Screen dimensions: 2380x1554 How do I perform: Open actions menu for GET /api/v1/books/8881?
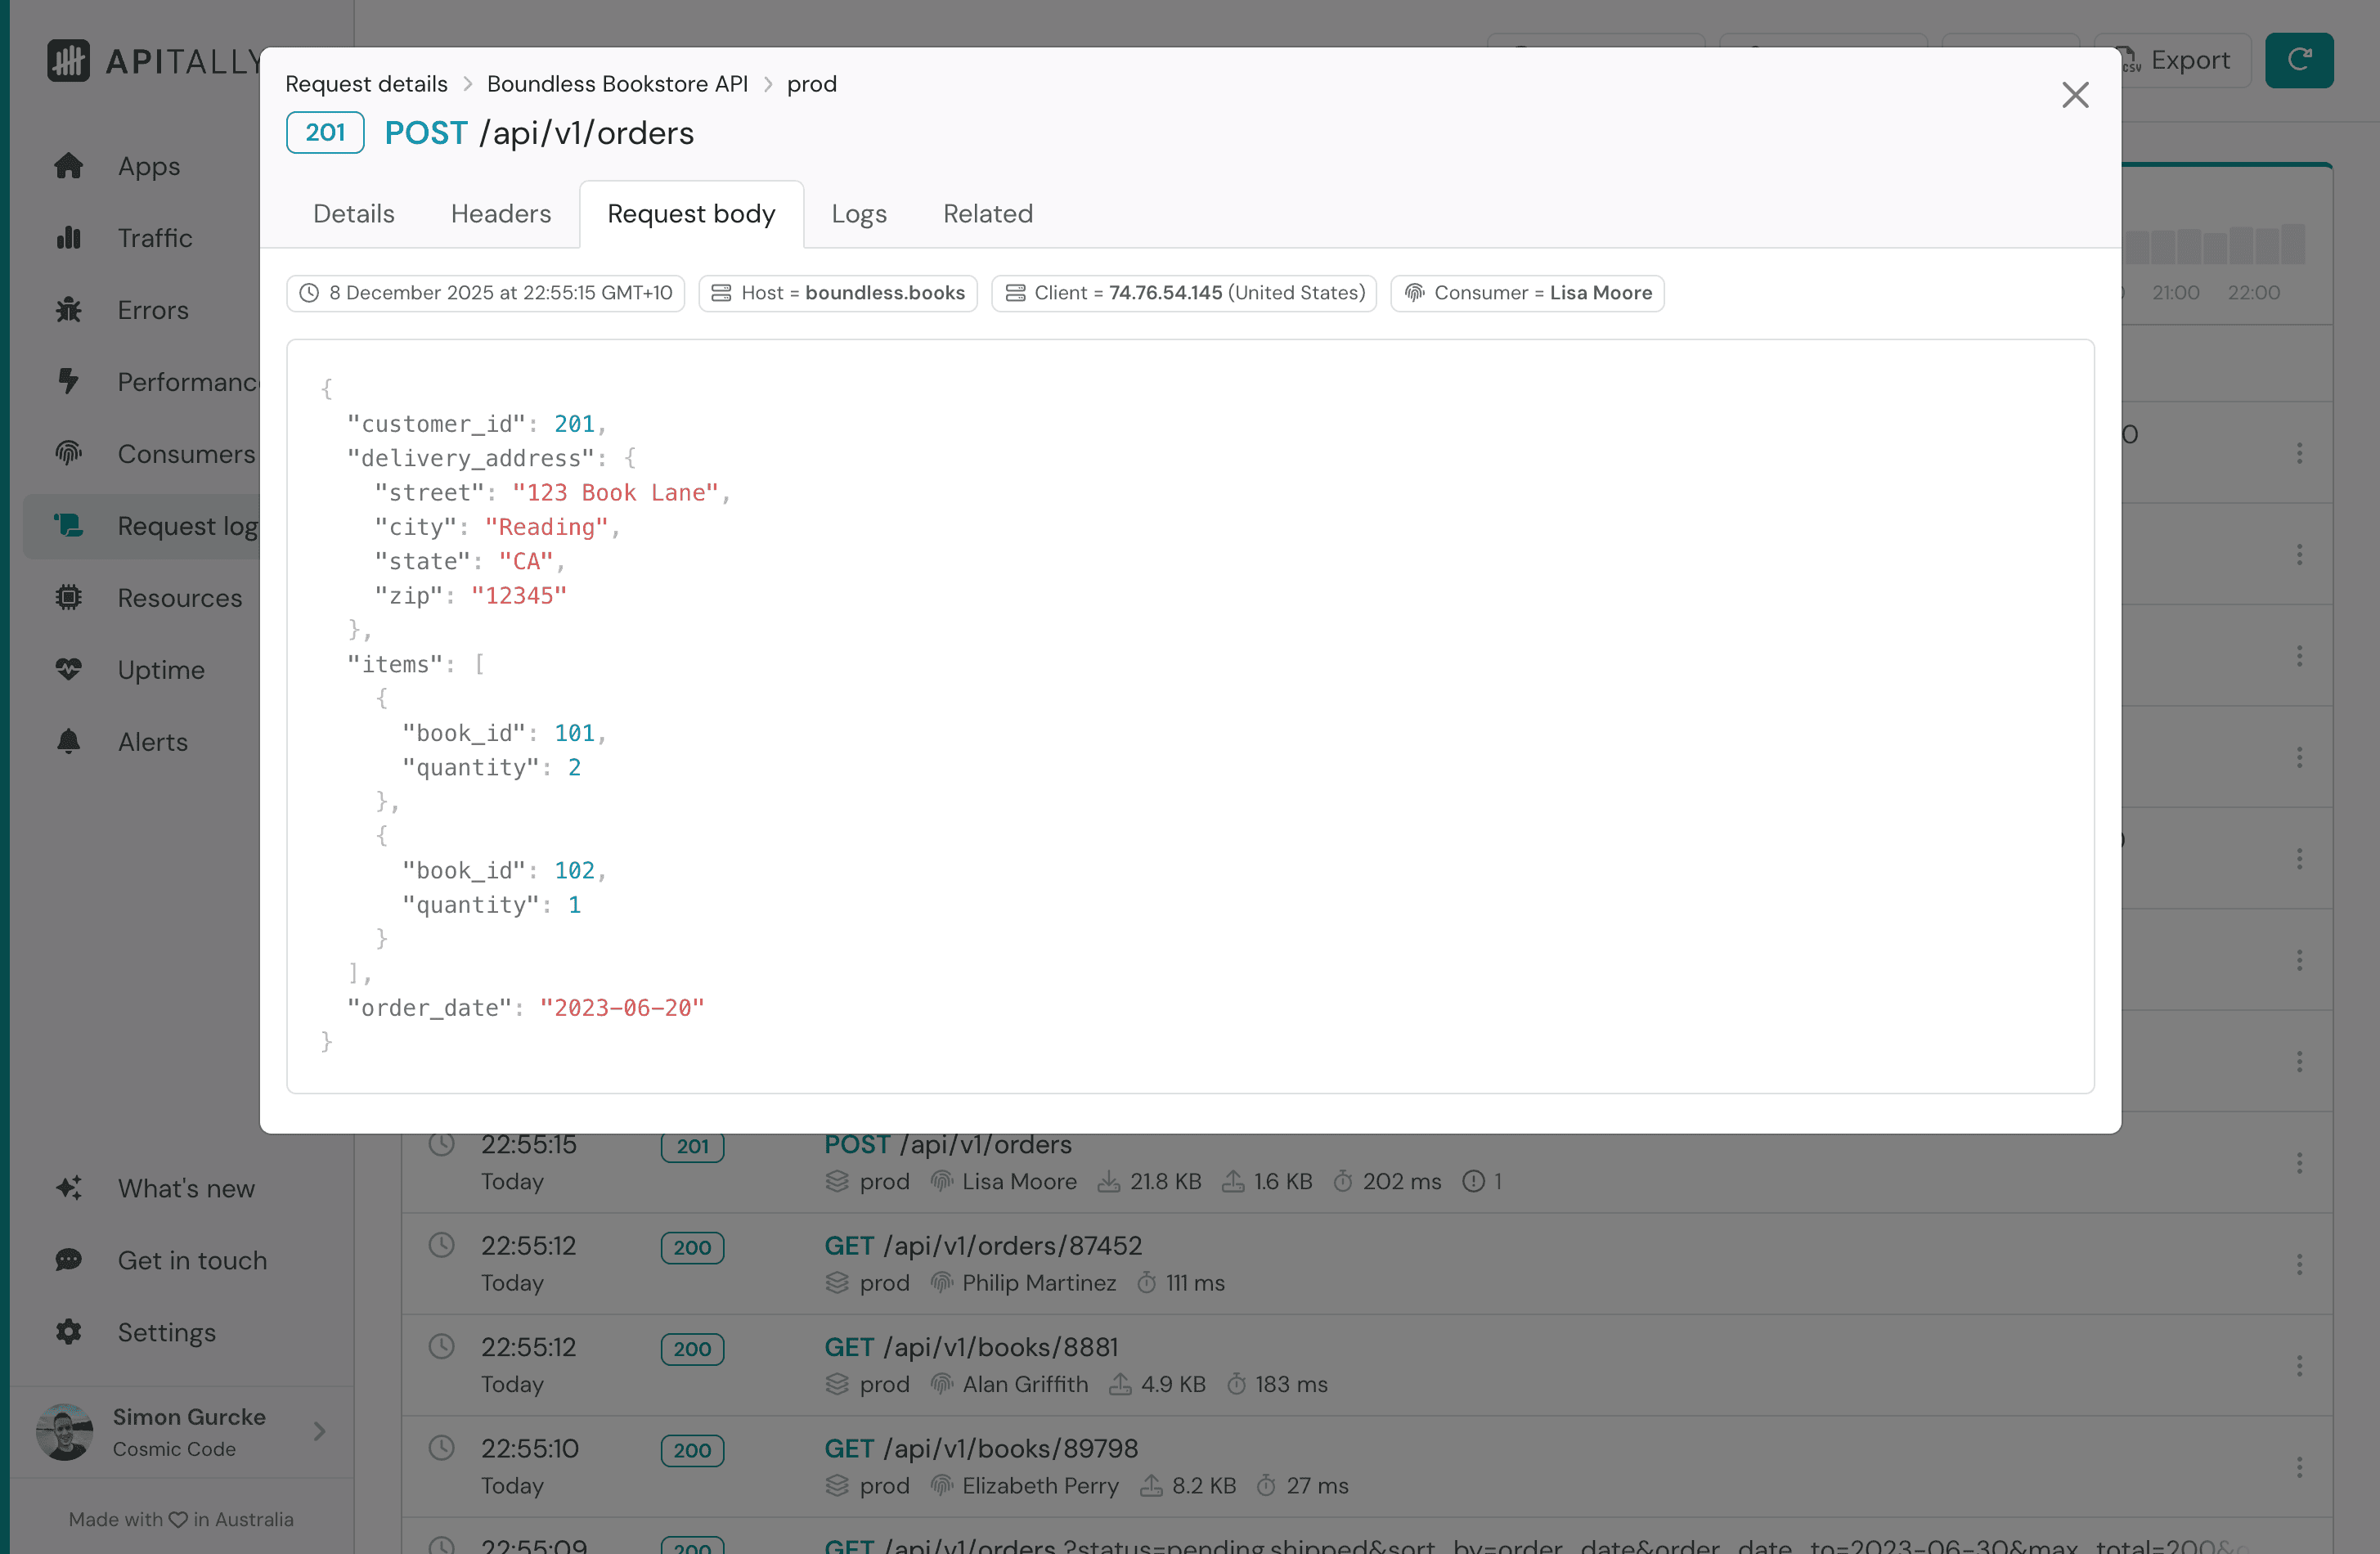(2301, 1364)
